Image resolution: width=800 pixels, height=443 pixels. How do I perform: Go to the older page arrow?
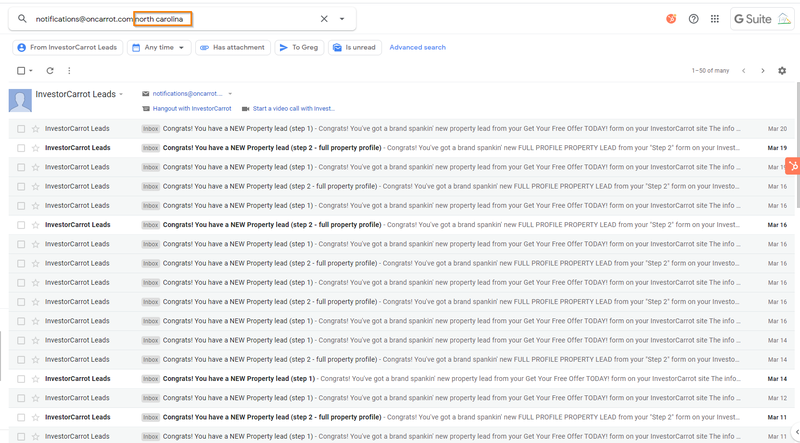763,71
